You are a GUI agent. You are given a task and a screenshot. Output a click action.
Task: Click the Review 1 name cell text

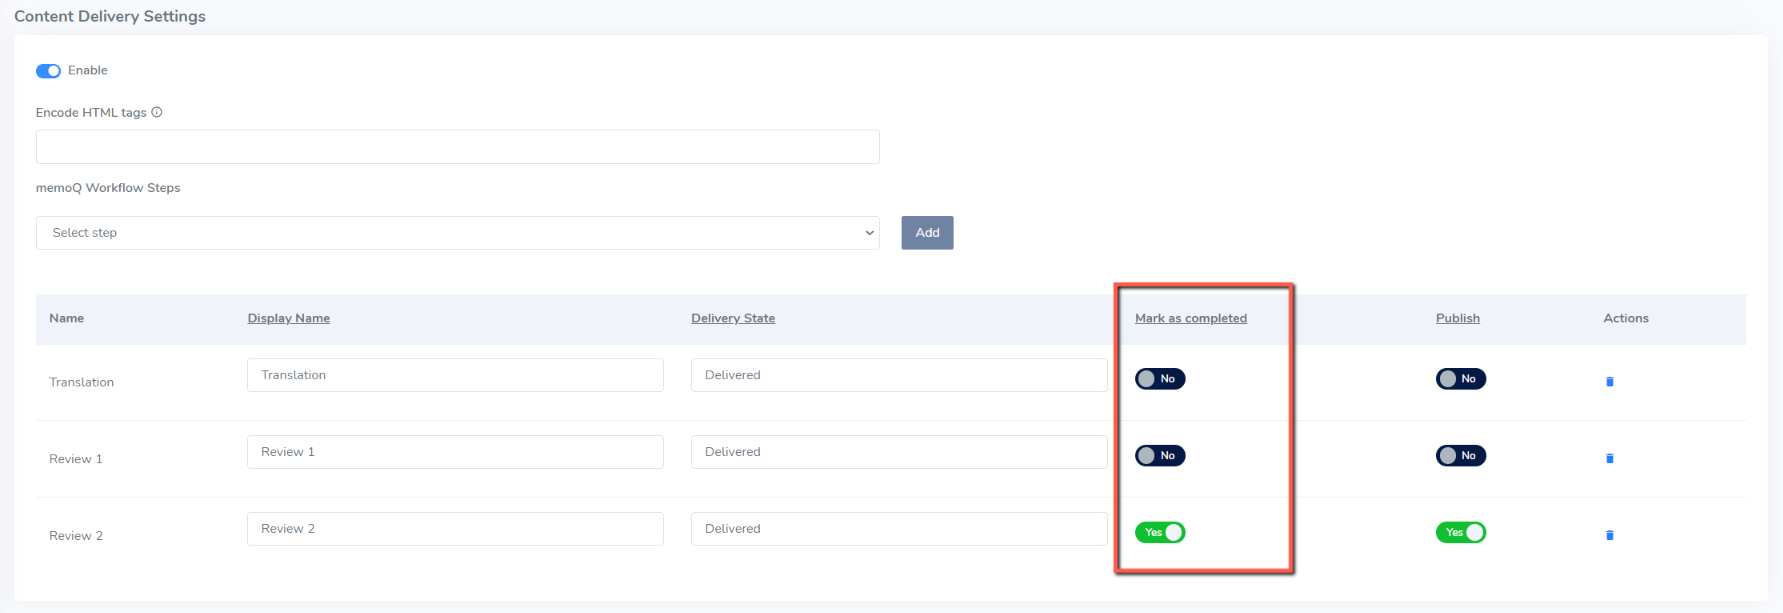(x=76, y=459)
